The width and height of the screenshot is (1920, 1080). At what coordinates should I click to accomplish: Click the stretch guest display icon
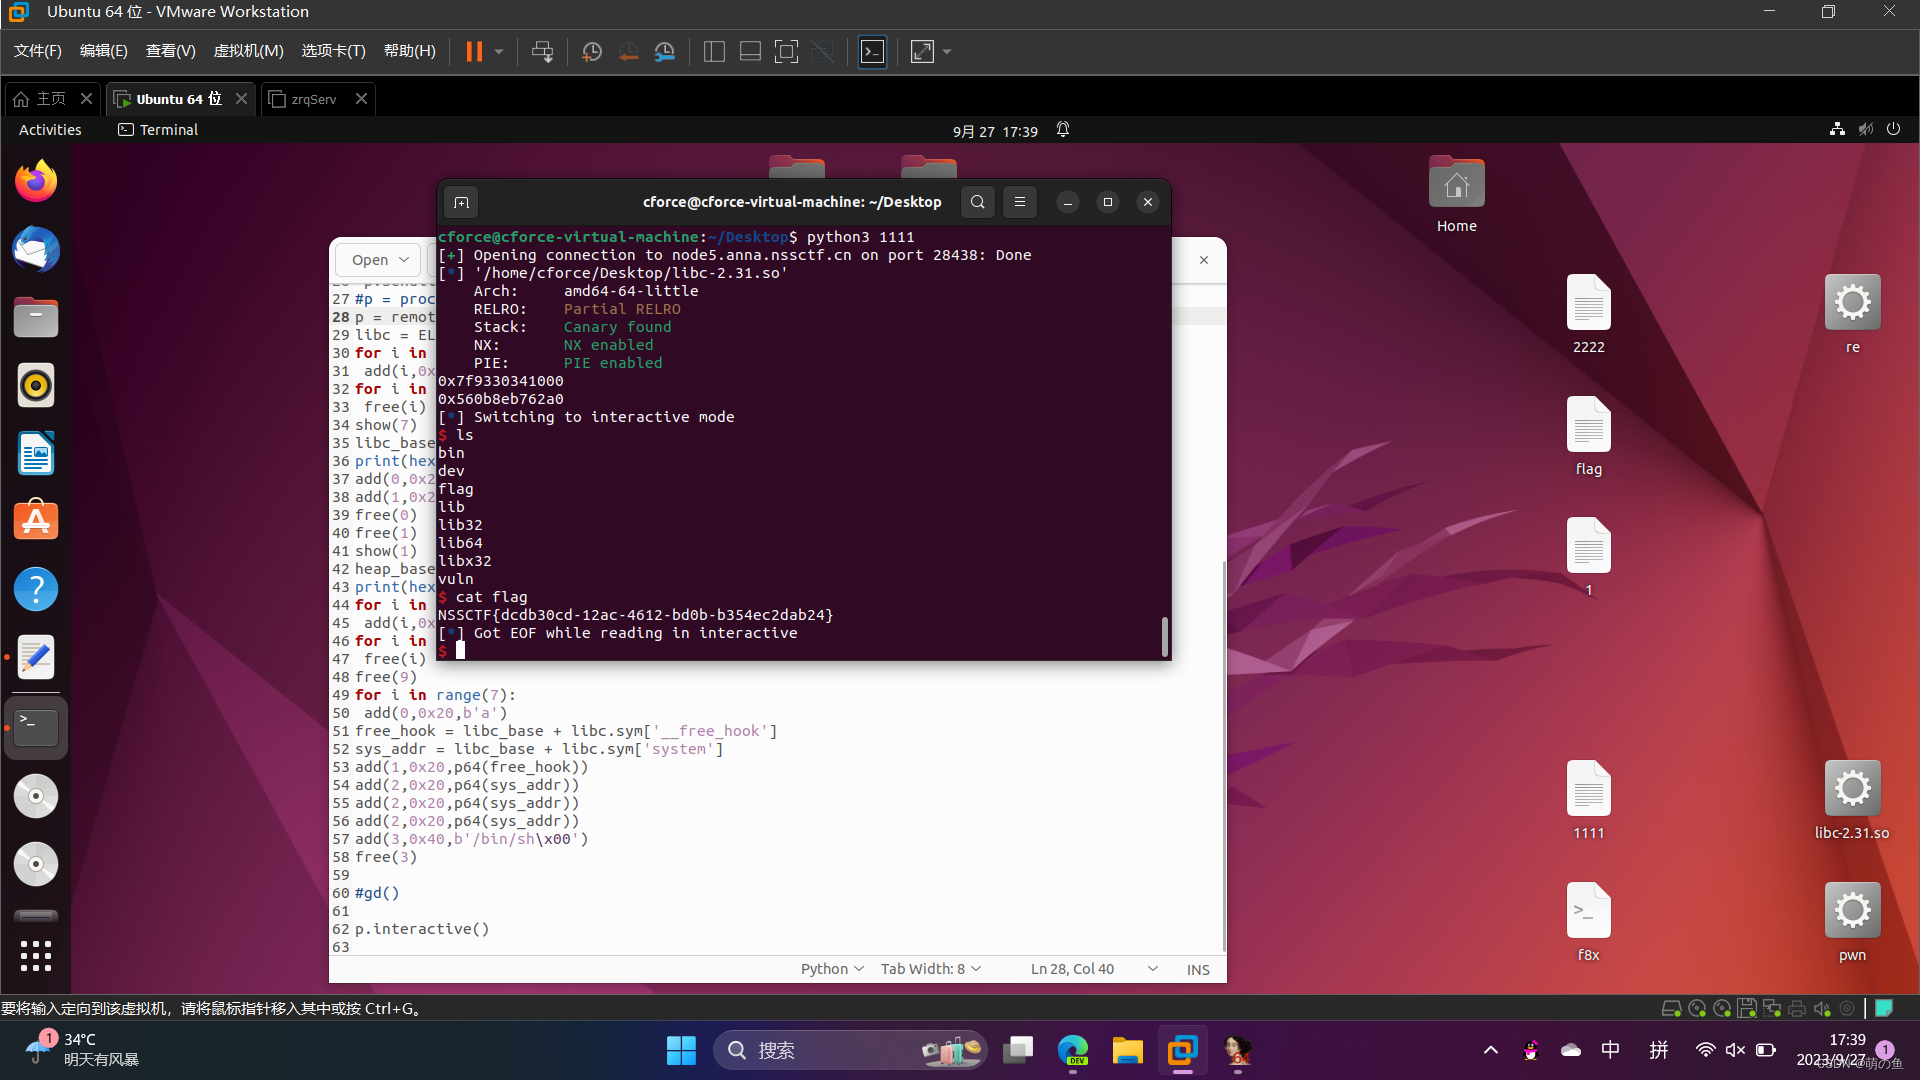pos(922,52)
